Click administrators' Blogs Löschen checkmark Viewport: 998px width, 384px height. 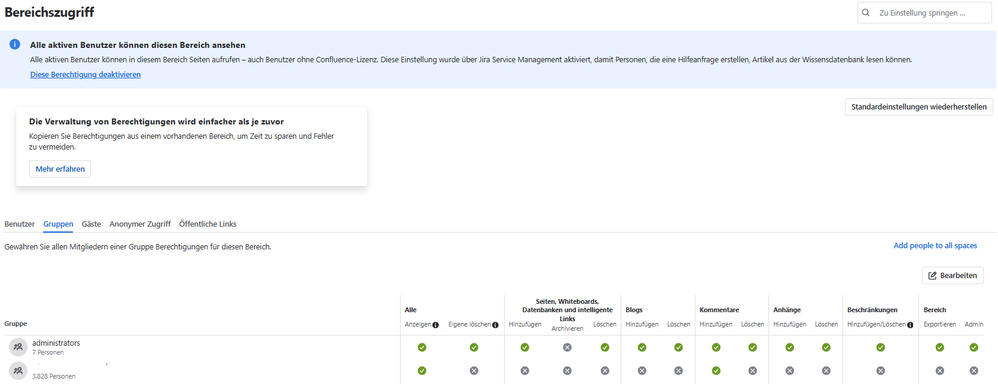coord(678,347)
